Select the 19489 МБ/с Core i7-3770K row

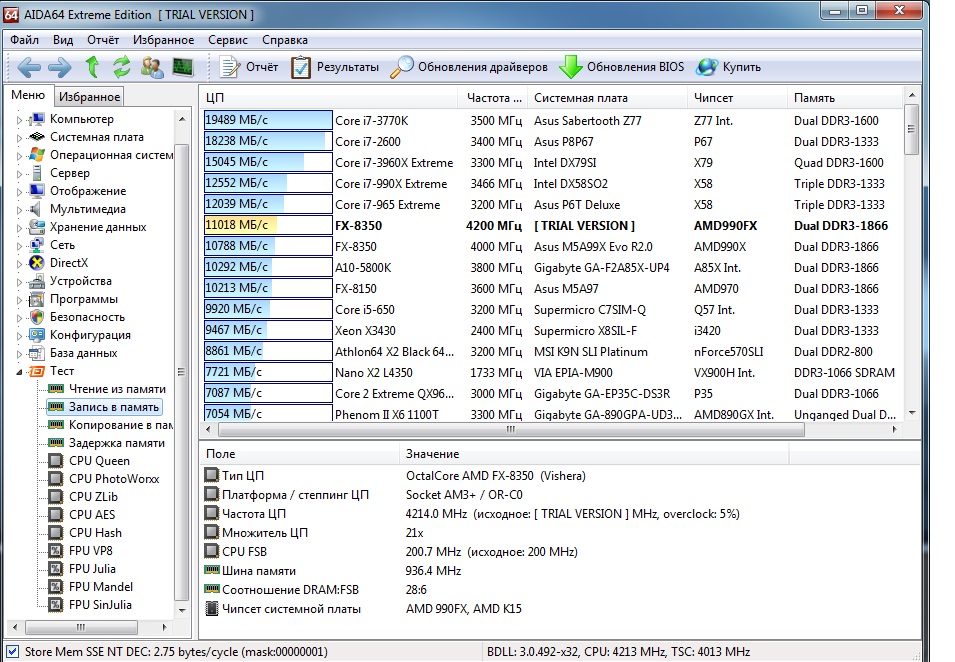pos(551,121)
